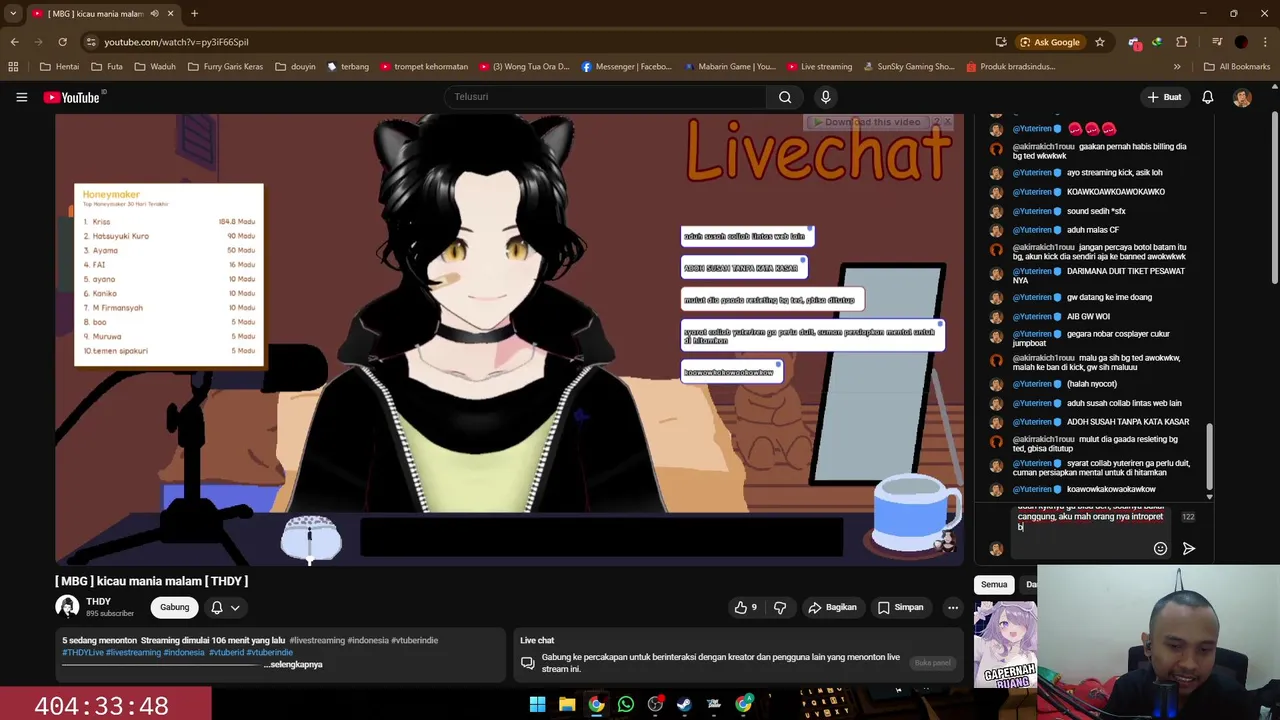Viewport: 1280px width, 720px height.
Task: Select the Semua filter chip
Action: 993,584
